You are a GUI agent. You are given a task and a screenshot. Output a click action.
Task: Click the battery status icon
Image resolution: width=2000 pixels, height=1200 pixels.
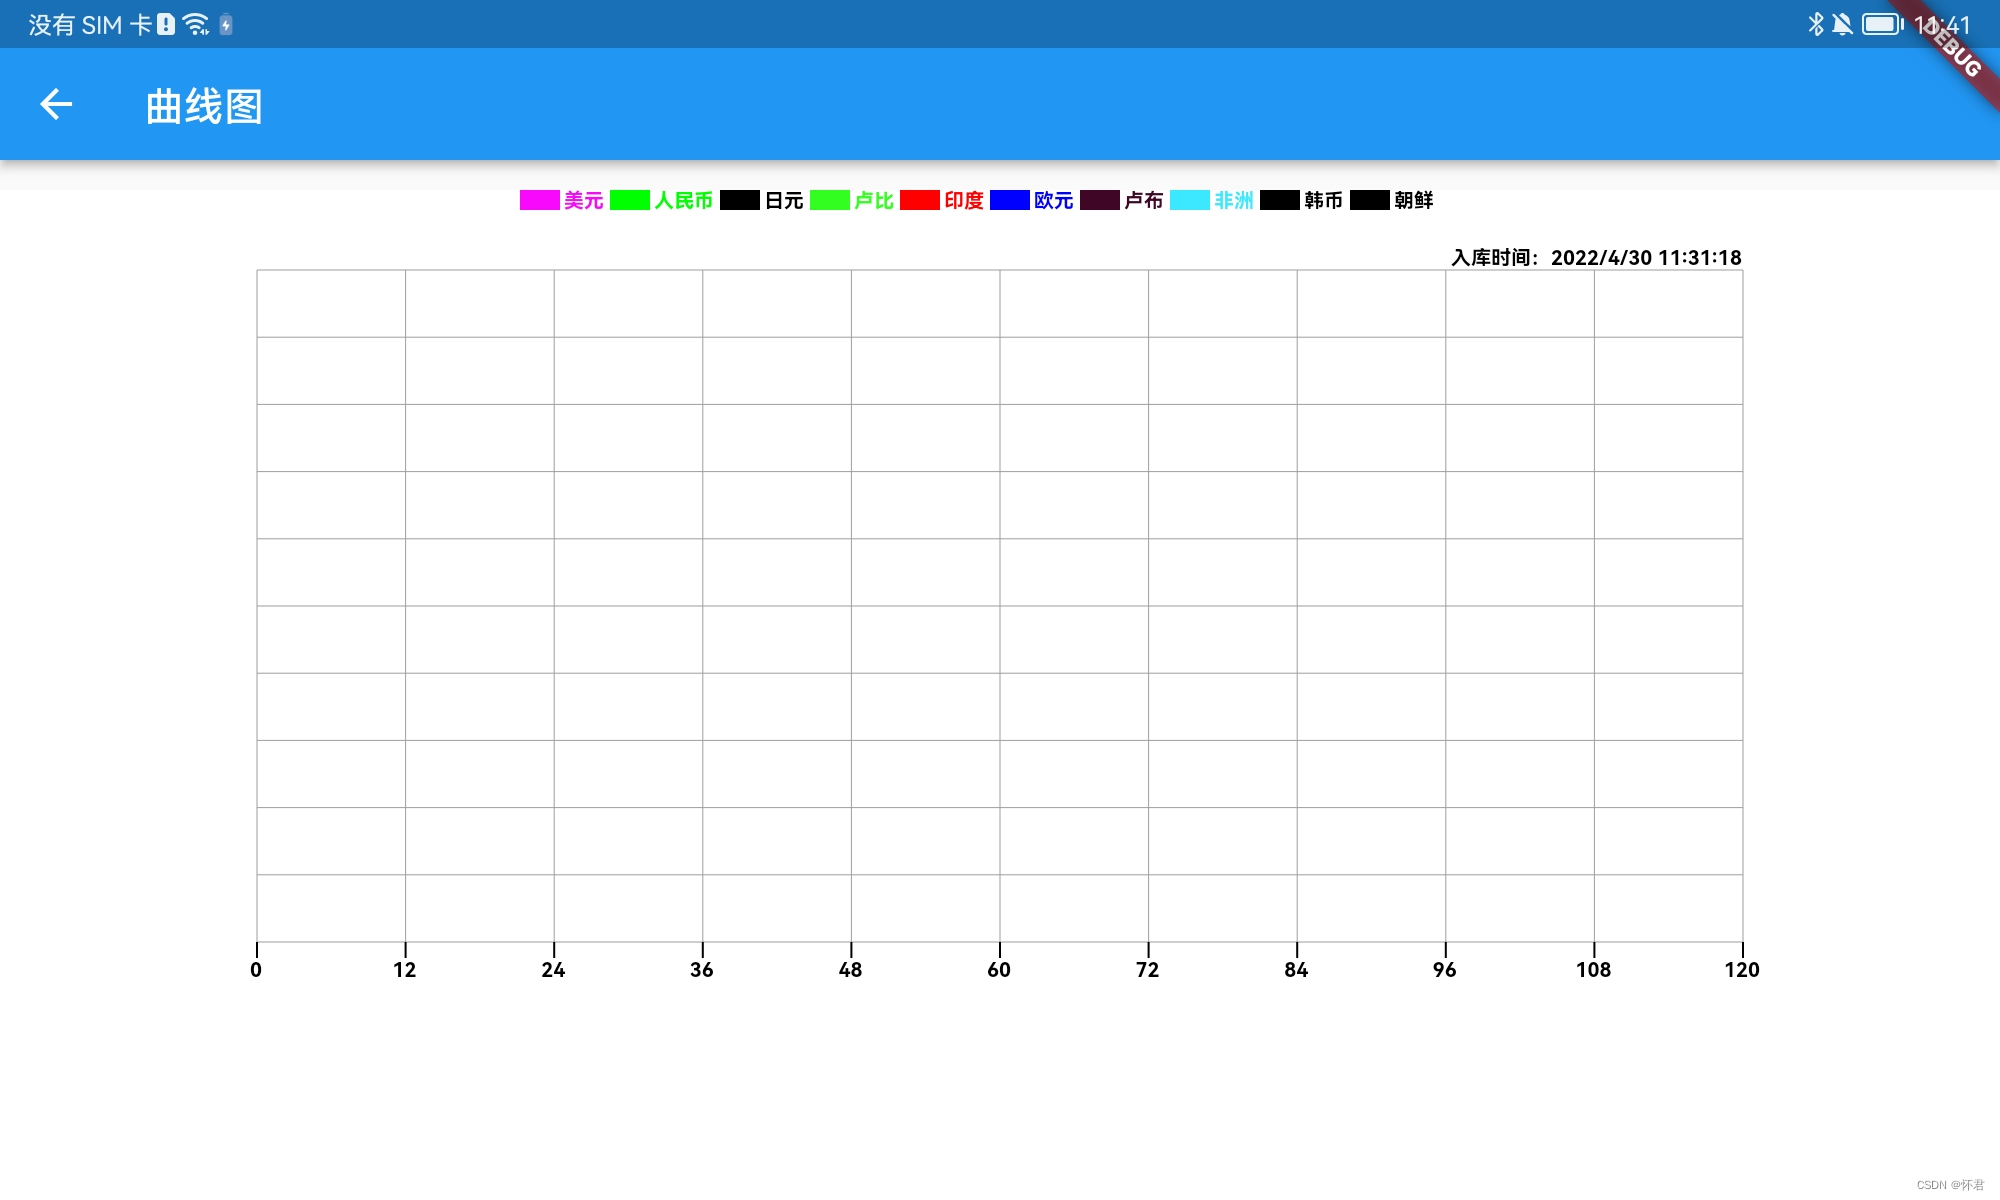[1882, 24]
